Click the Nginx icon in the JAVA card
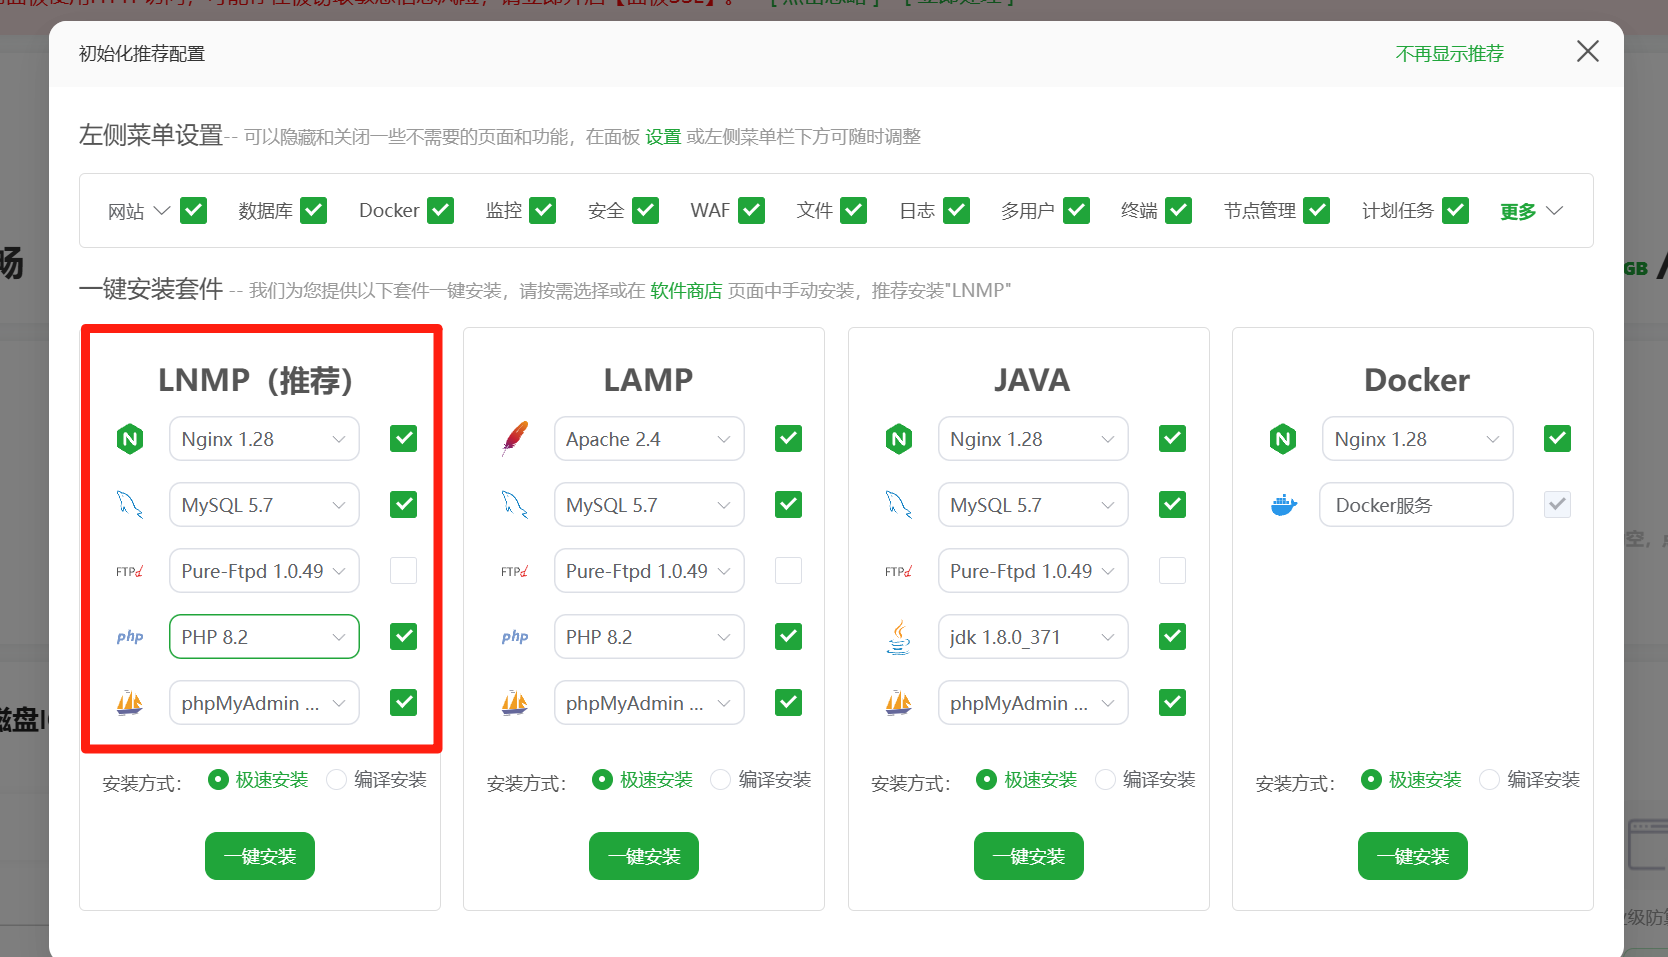The width and height of the screenshot is (1668, 957). click(x=899, y=439)
